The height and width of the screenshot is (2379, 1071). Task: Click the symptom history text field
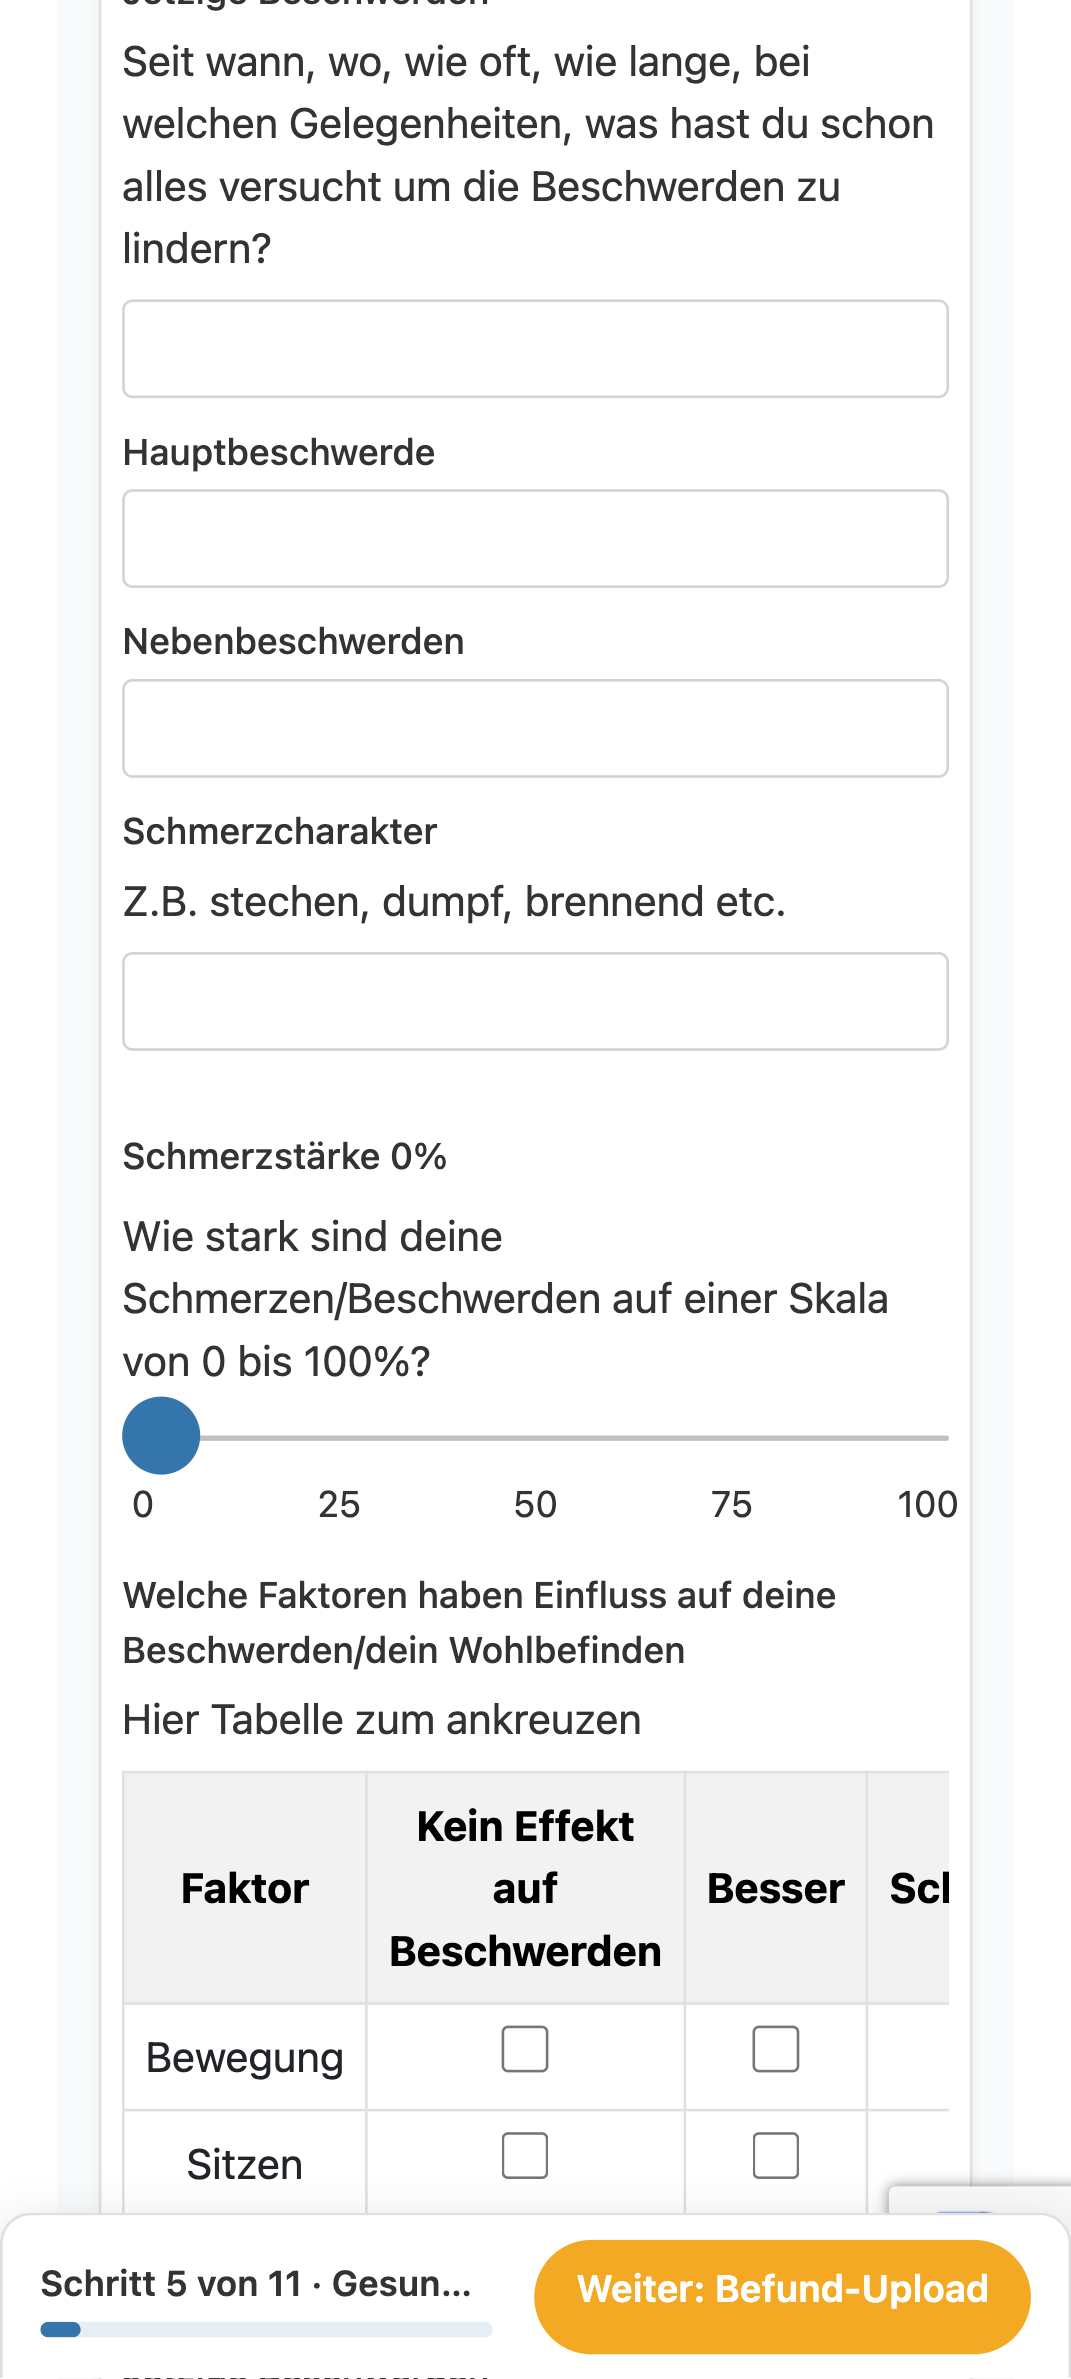(x=535, y=349)
